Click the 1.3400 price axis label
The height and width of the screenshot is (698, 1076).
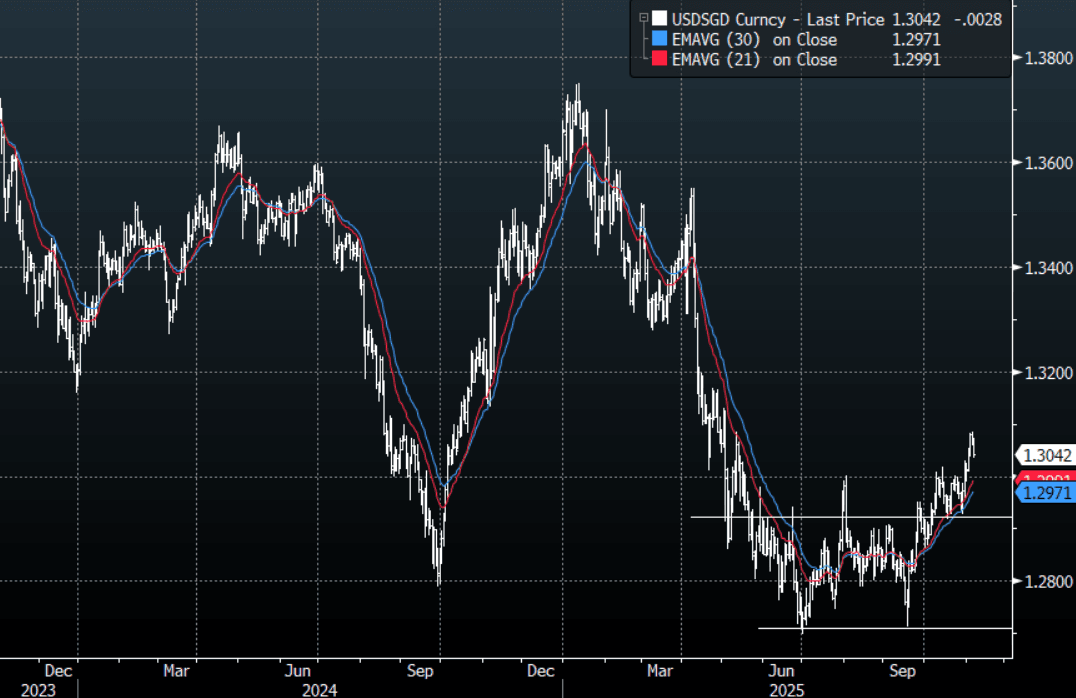pos(1048,268)
